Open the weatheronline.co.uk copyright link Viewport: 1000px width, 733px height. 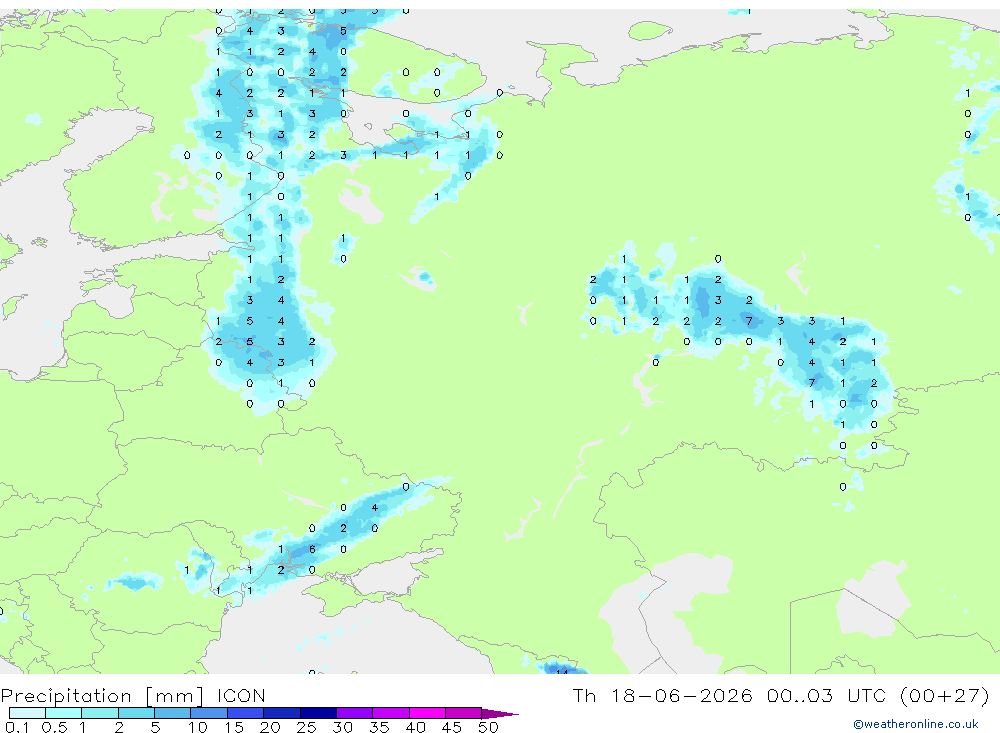[916, 724]
